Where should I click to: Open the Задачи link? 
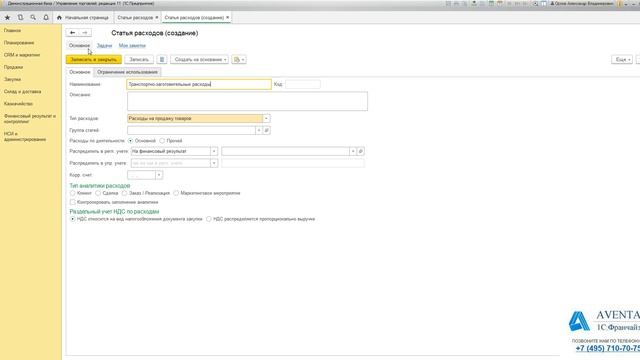coord(104,45)
